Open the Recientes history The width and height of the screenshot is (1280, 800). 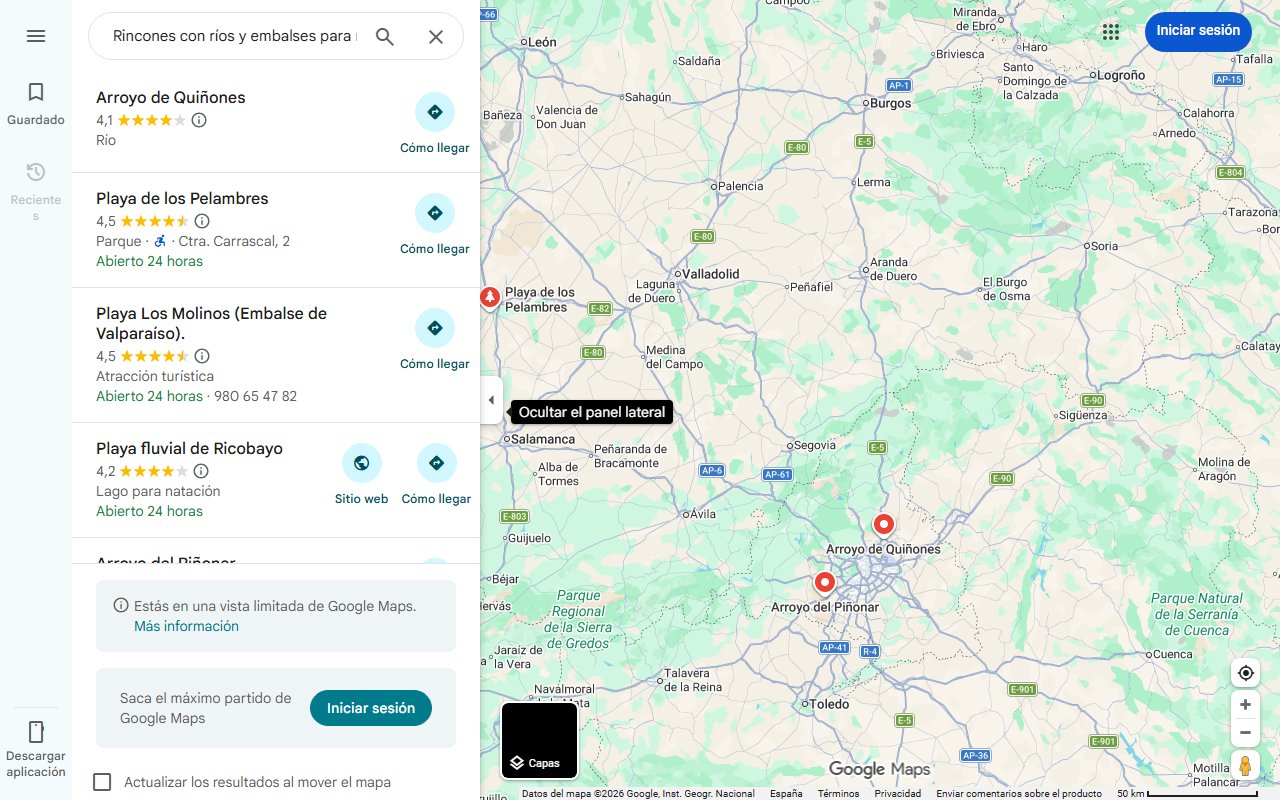pyautogui.click(x=36, y=191)
